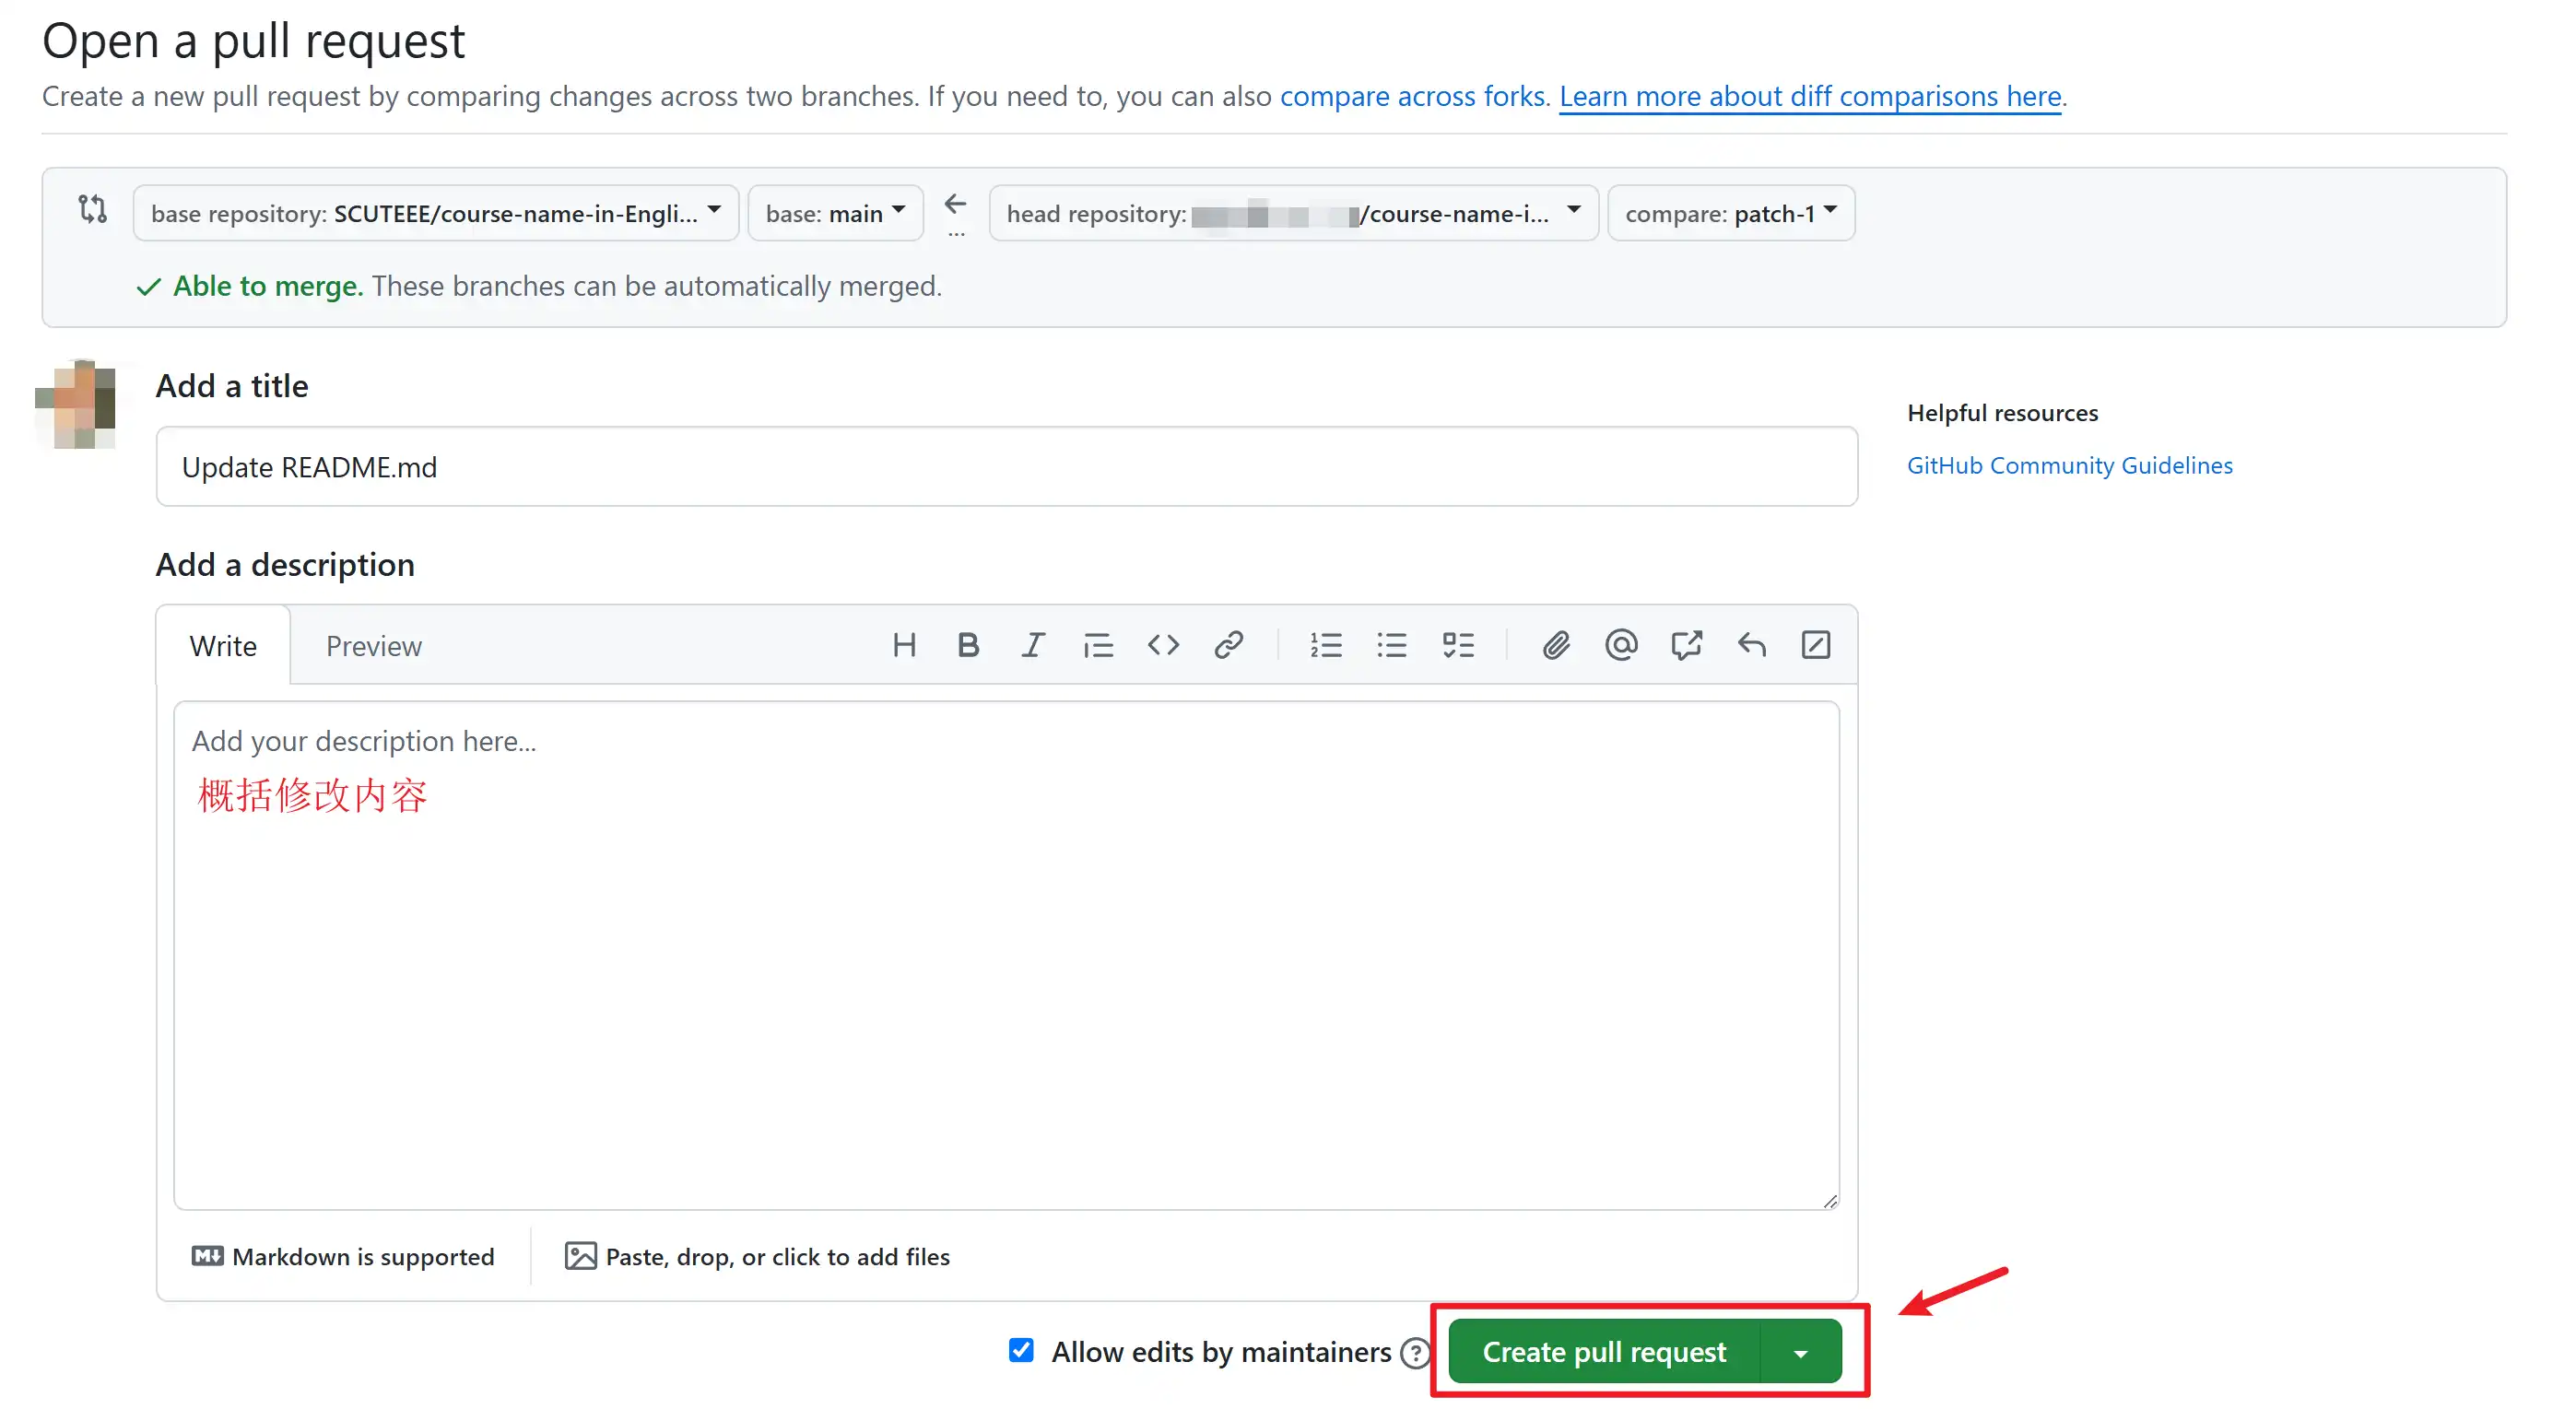Select the Write tab

point(223,646)
